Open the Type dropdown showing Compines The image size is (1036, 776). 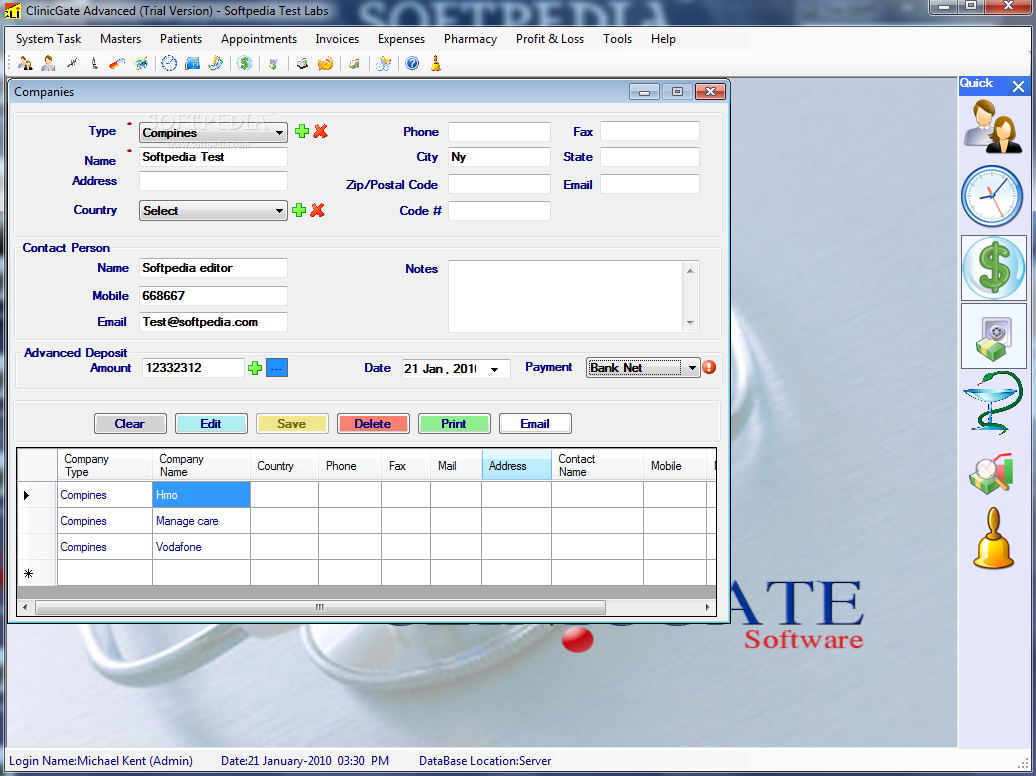pos(213,132)
